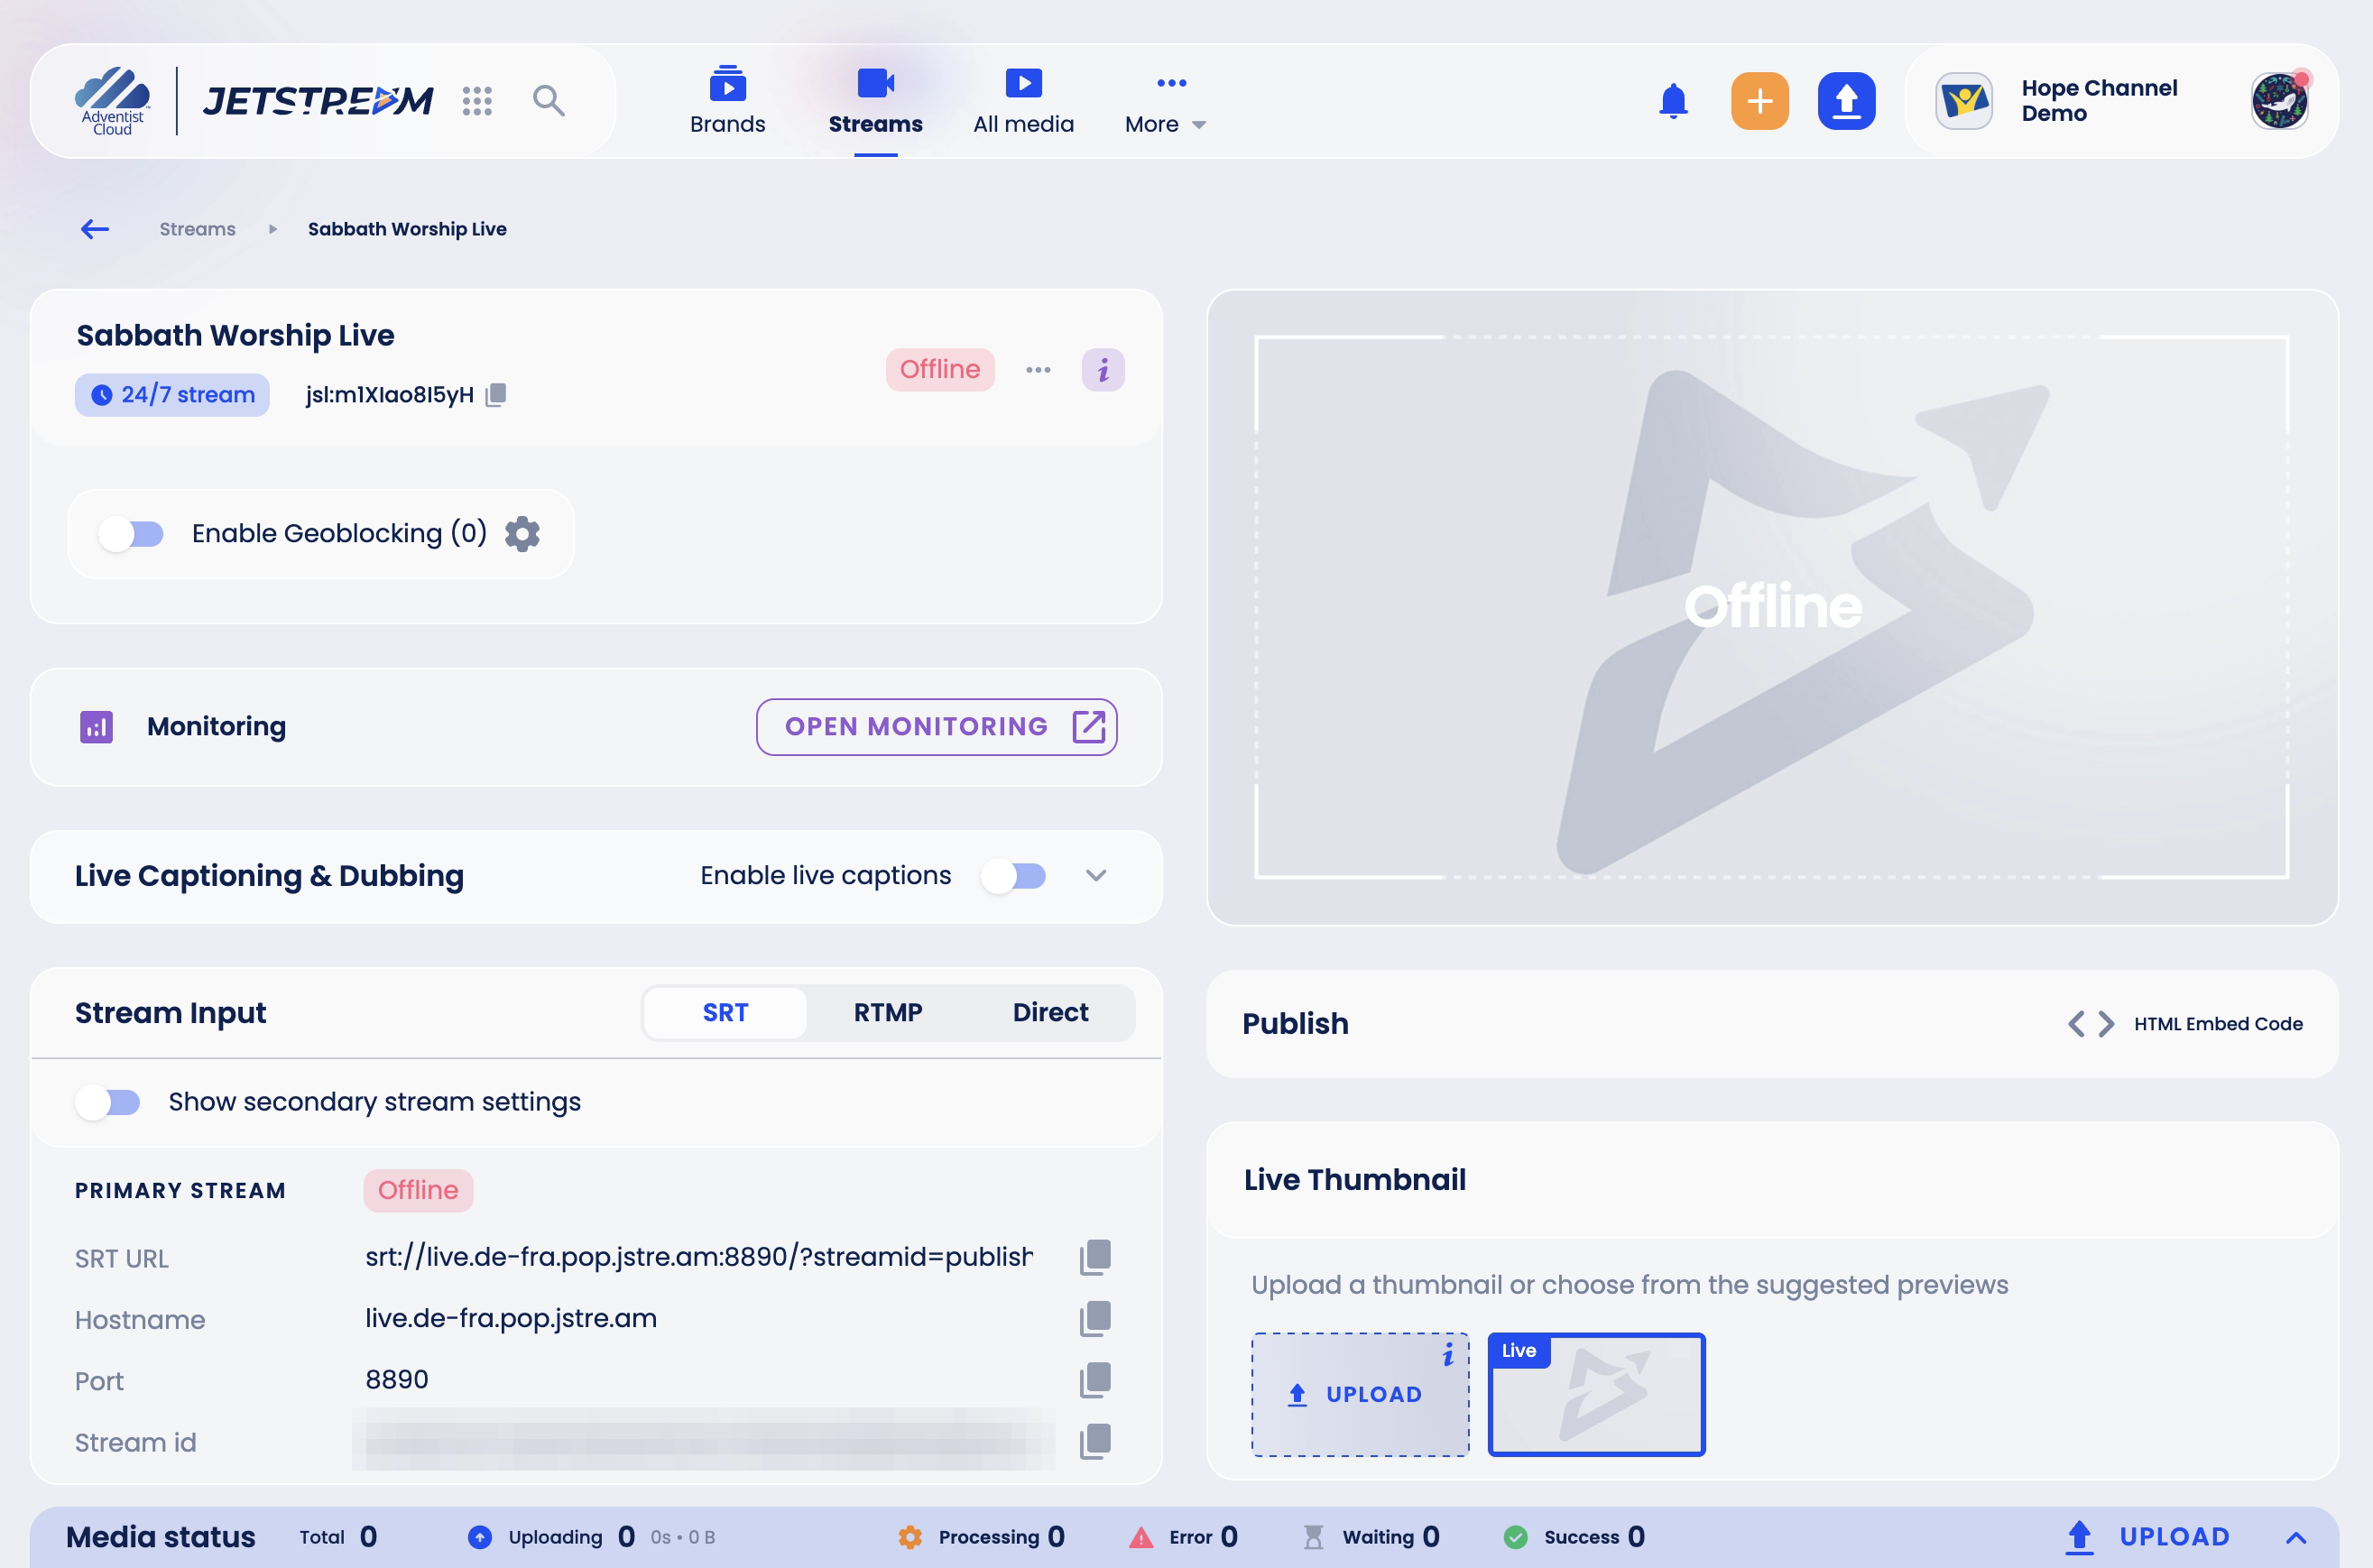2373x1568 pixels.
Task: Copy the Port value
Action: 1095,1380
